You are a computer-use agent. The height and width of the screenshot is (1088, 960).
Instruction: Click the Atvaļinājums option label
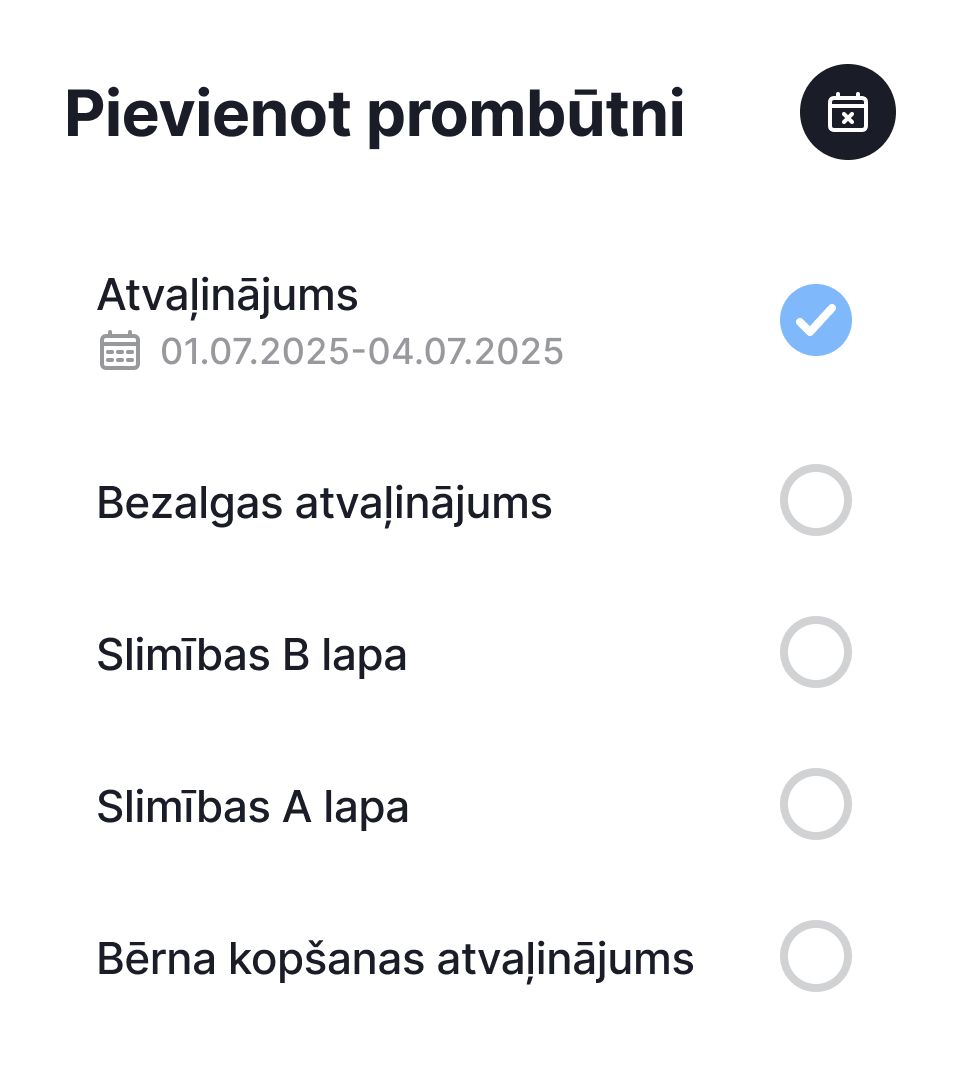pyautogui.click(x=228, y=296)
